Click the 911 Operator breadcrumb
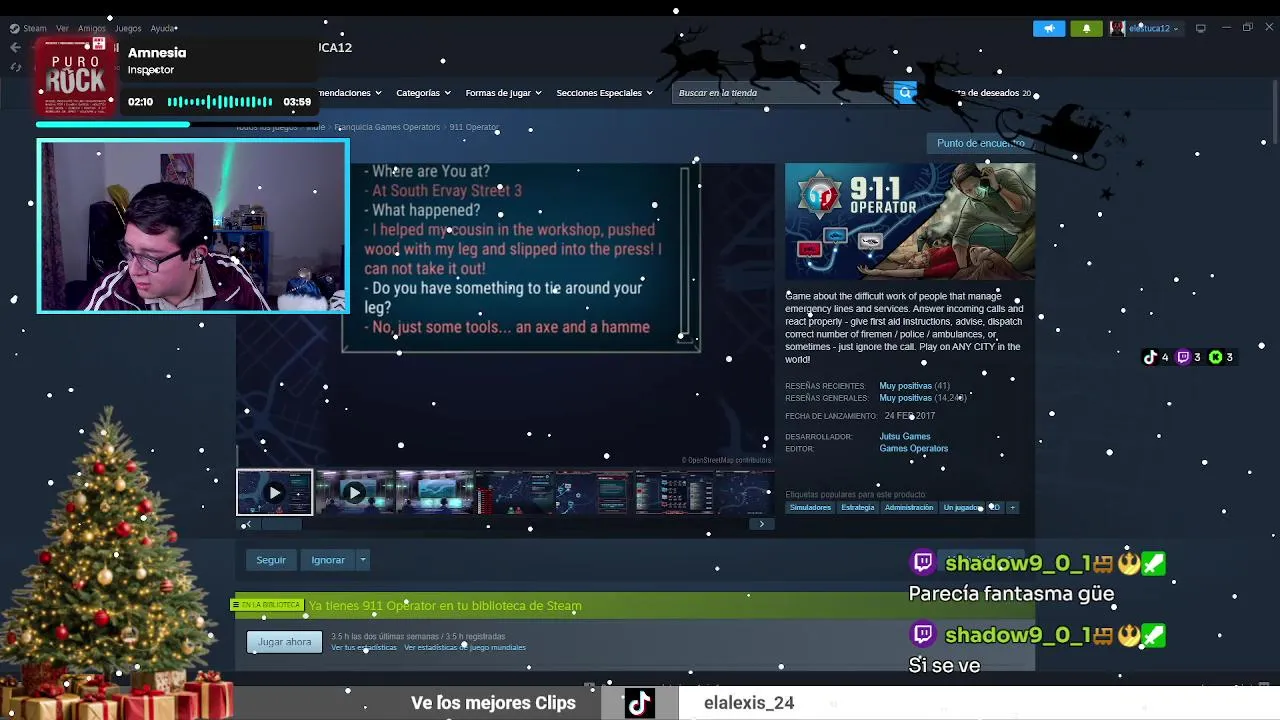This screenshot has height=720, width=1280. 474,127
